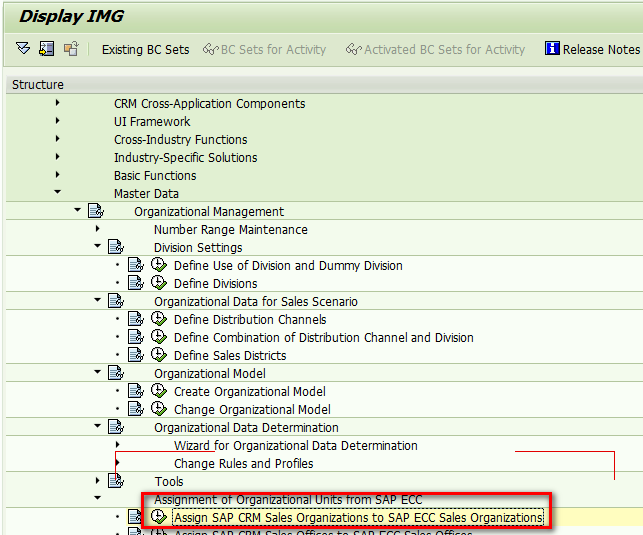Execute Assign SAP CRM Sales Organizations activity
This screenshot has width=643, height=535.
[x=159, y=517]
